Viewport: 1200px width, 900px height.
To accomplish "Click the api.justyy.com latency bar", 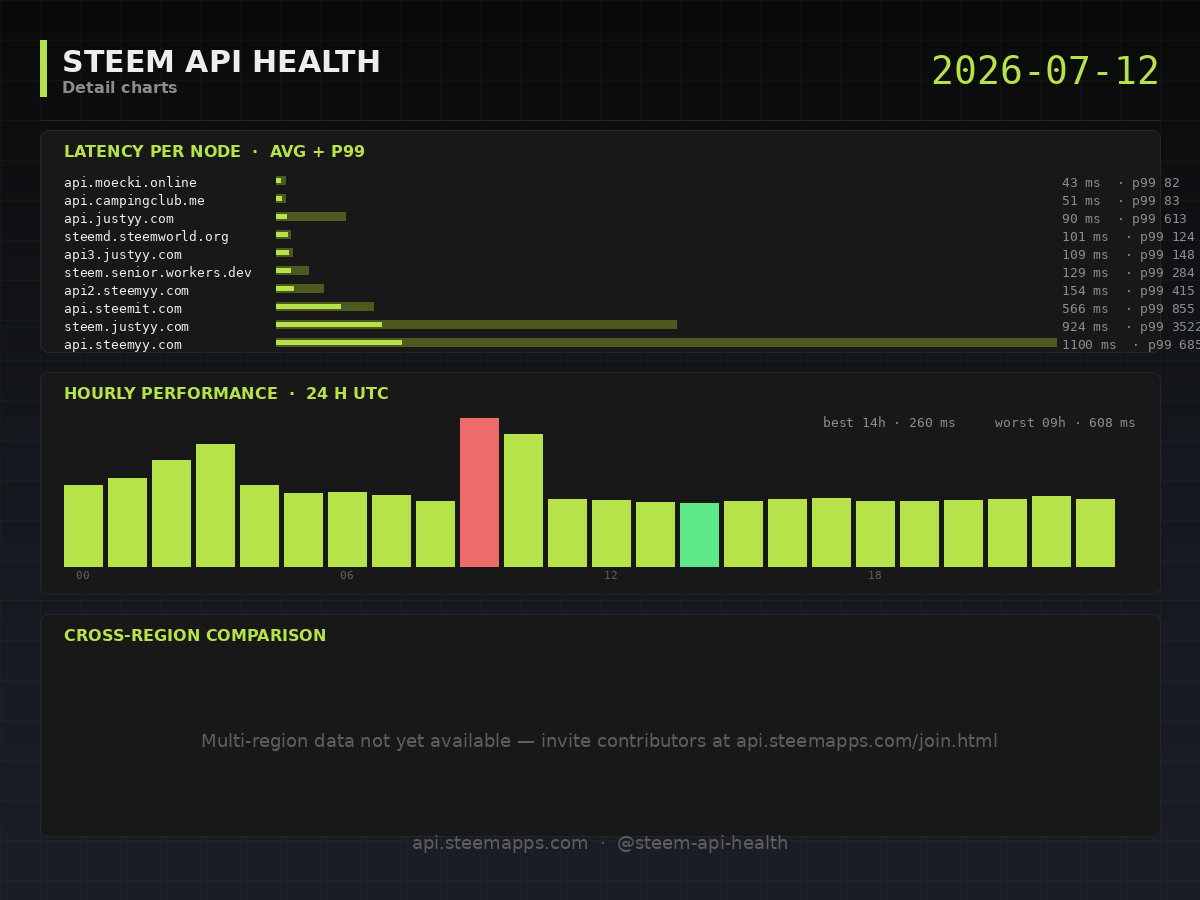I will click(x=311, y=216).
